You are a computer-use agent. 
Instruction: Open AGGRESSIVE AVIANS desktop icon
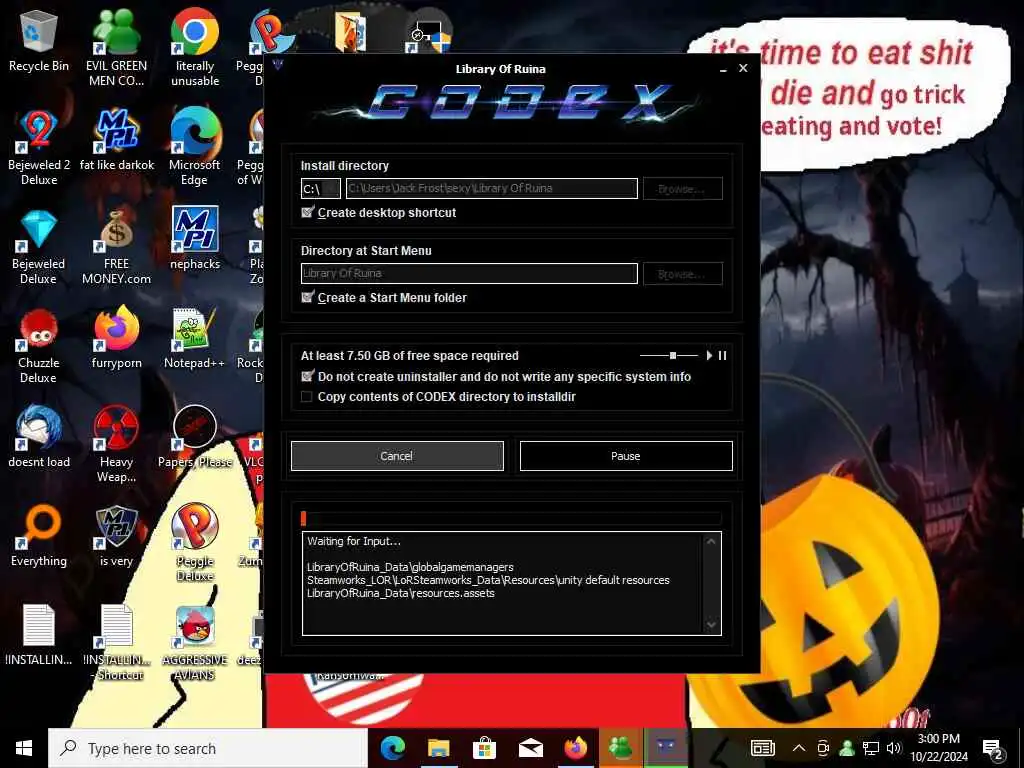tap(195, 643)
